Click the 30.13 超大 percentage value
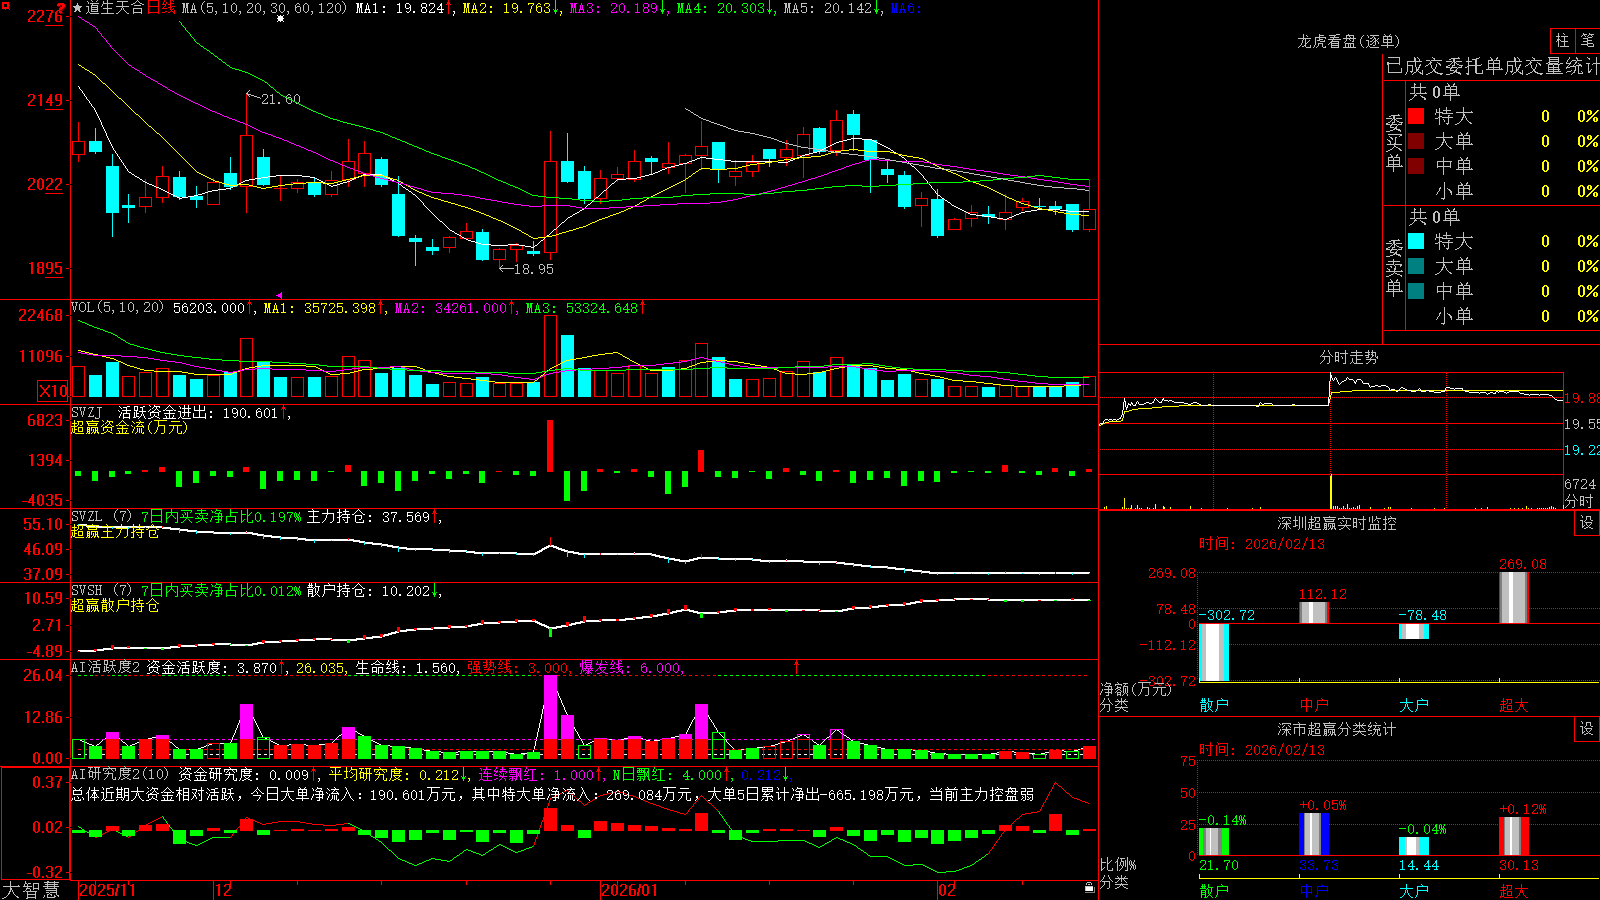This screenshot has height=900, width=1600. (x=1518, y=866)
